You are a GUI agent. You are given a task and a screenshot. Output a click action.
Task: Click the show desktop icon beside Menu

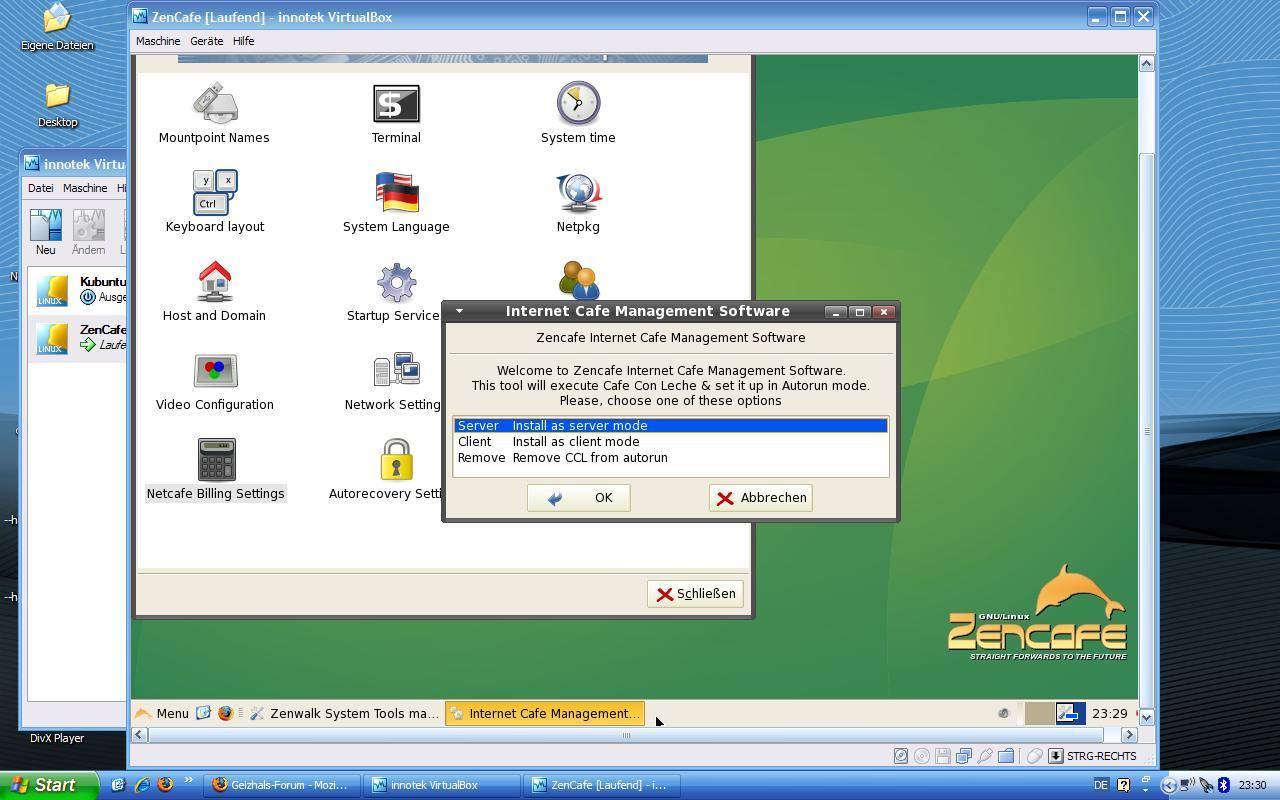pos(203,713)
